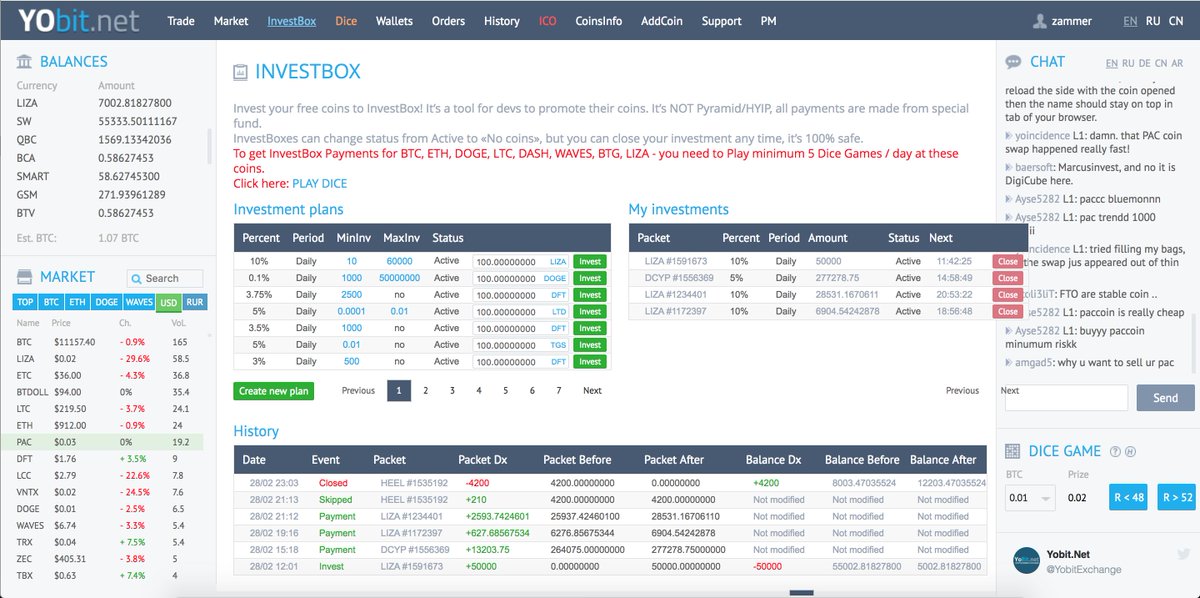Open the Trade menu
Viewport: 1200px width, 598px height.
tap(181, 21)
